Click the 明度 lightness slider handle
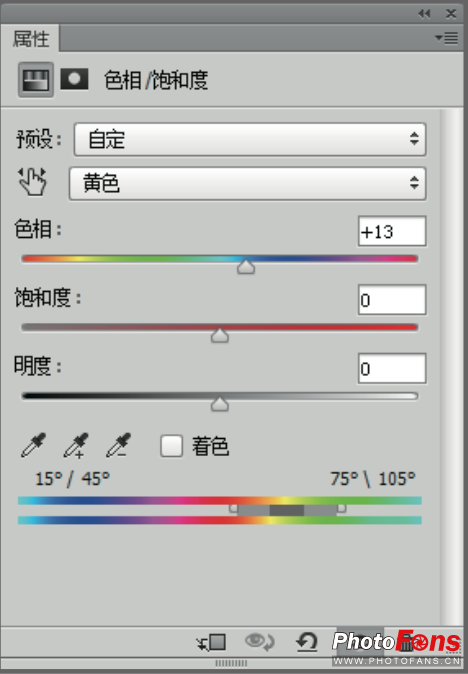The image size is (468, 674). (x=220, y=404)
